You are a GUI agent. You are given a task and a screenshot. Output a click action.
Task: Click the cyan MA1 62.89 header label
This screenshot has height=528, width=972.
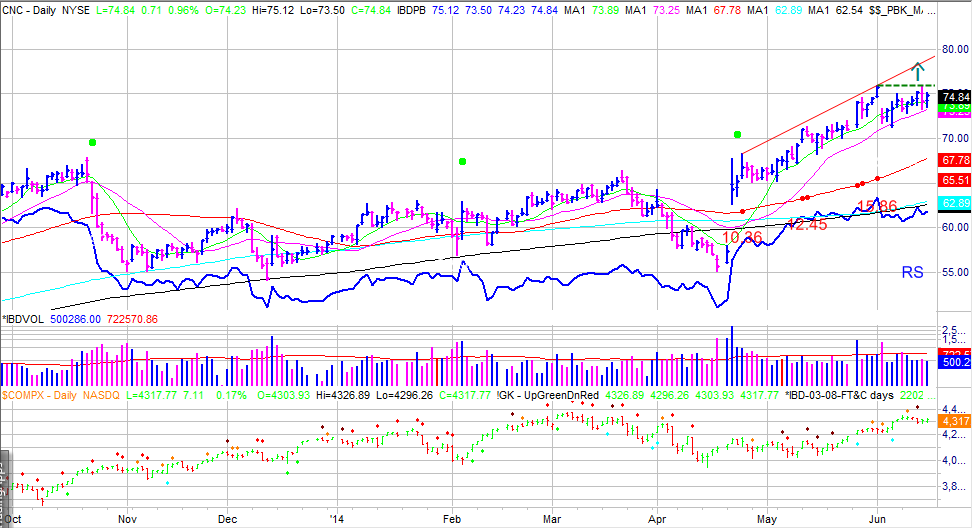click(775, 11)
